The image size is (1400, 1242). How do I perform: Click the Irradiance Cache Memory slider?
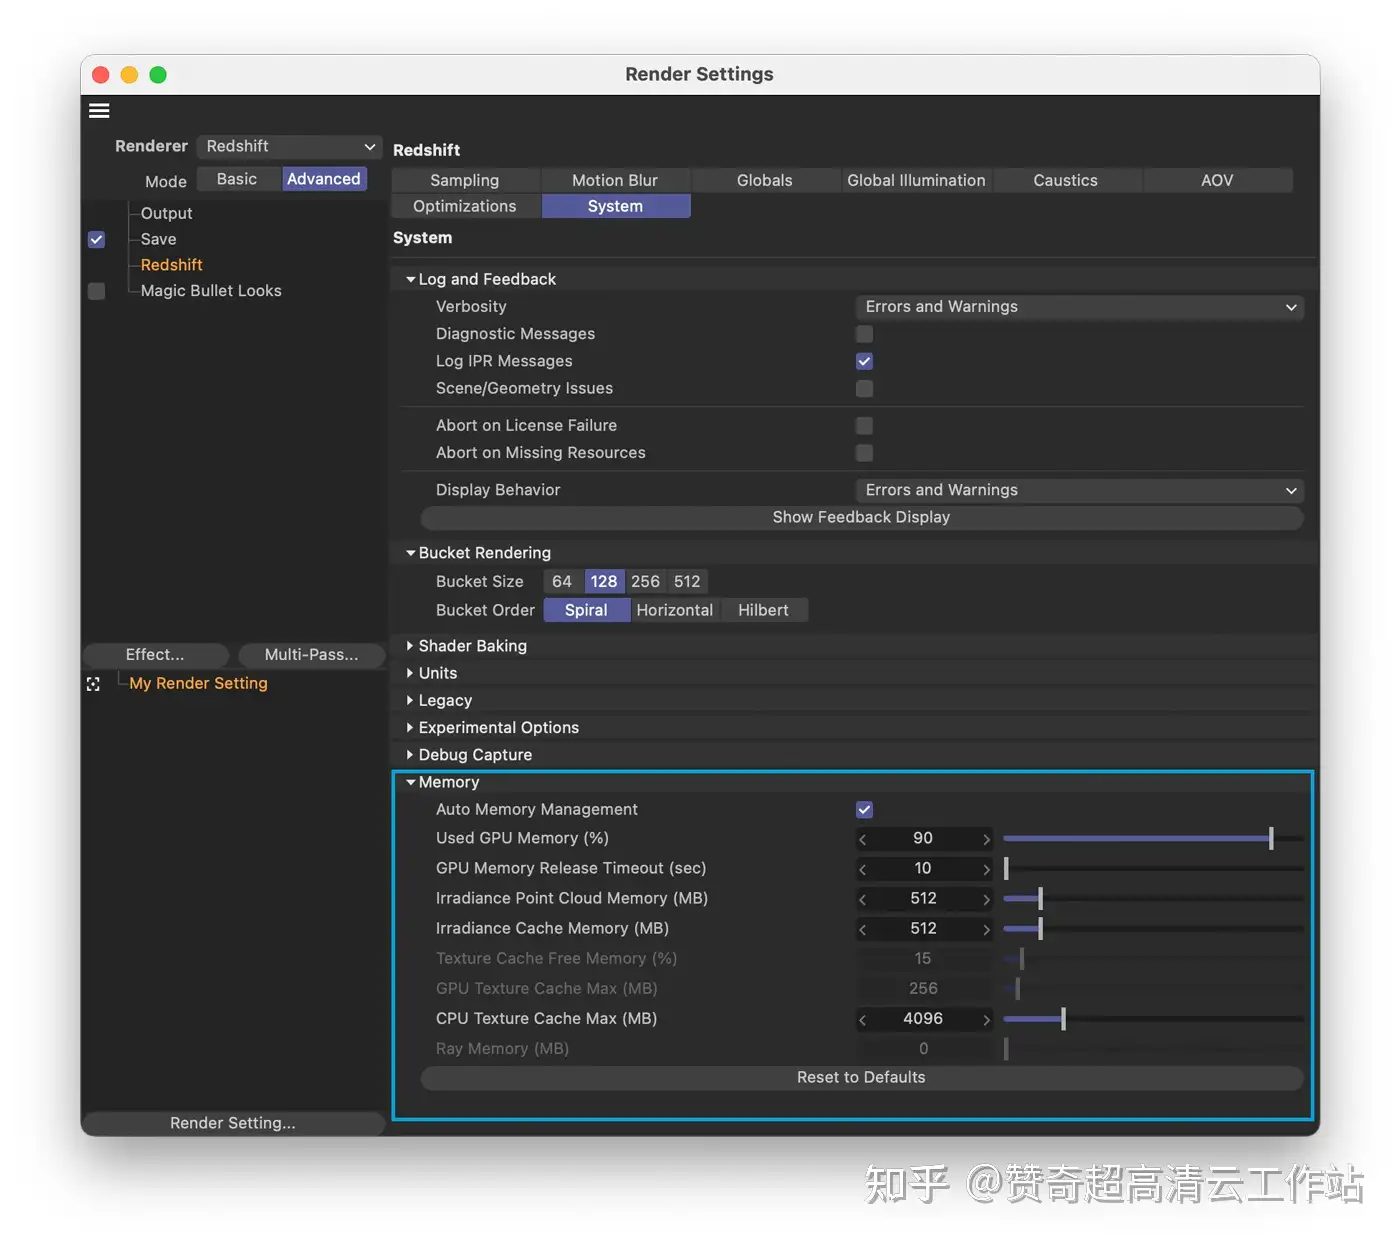click(x=1153, y=929)
